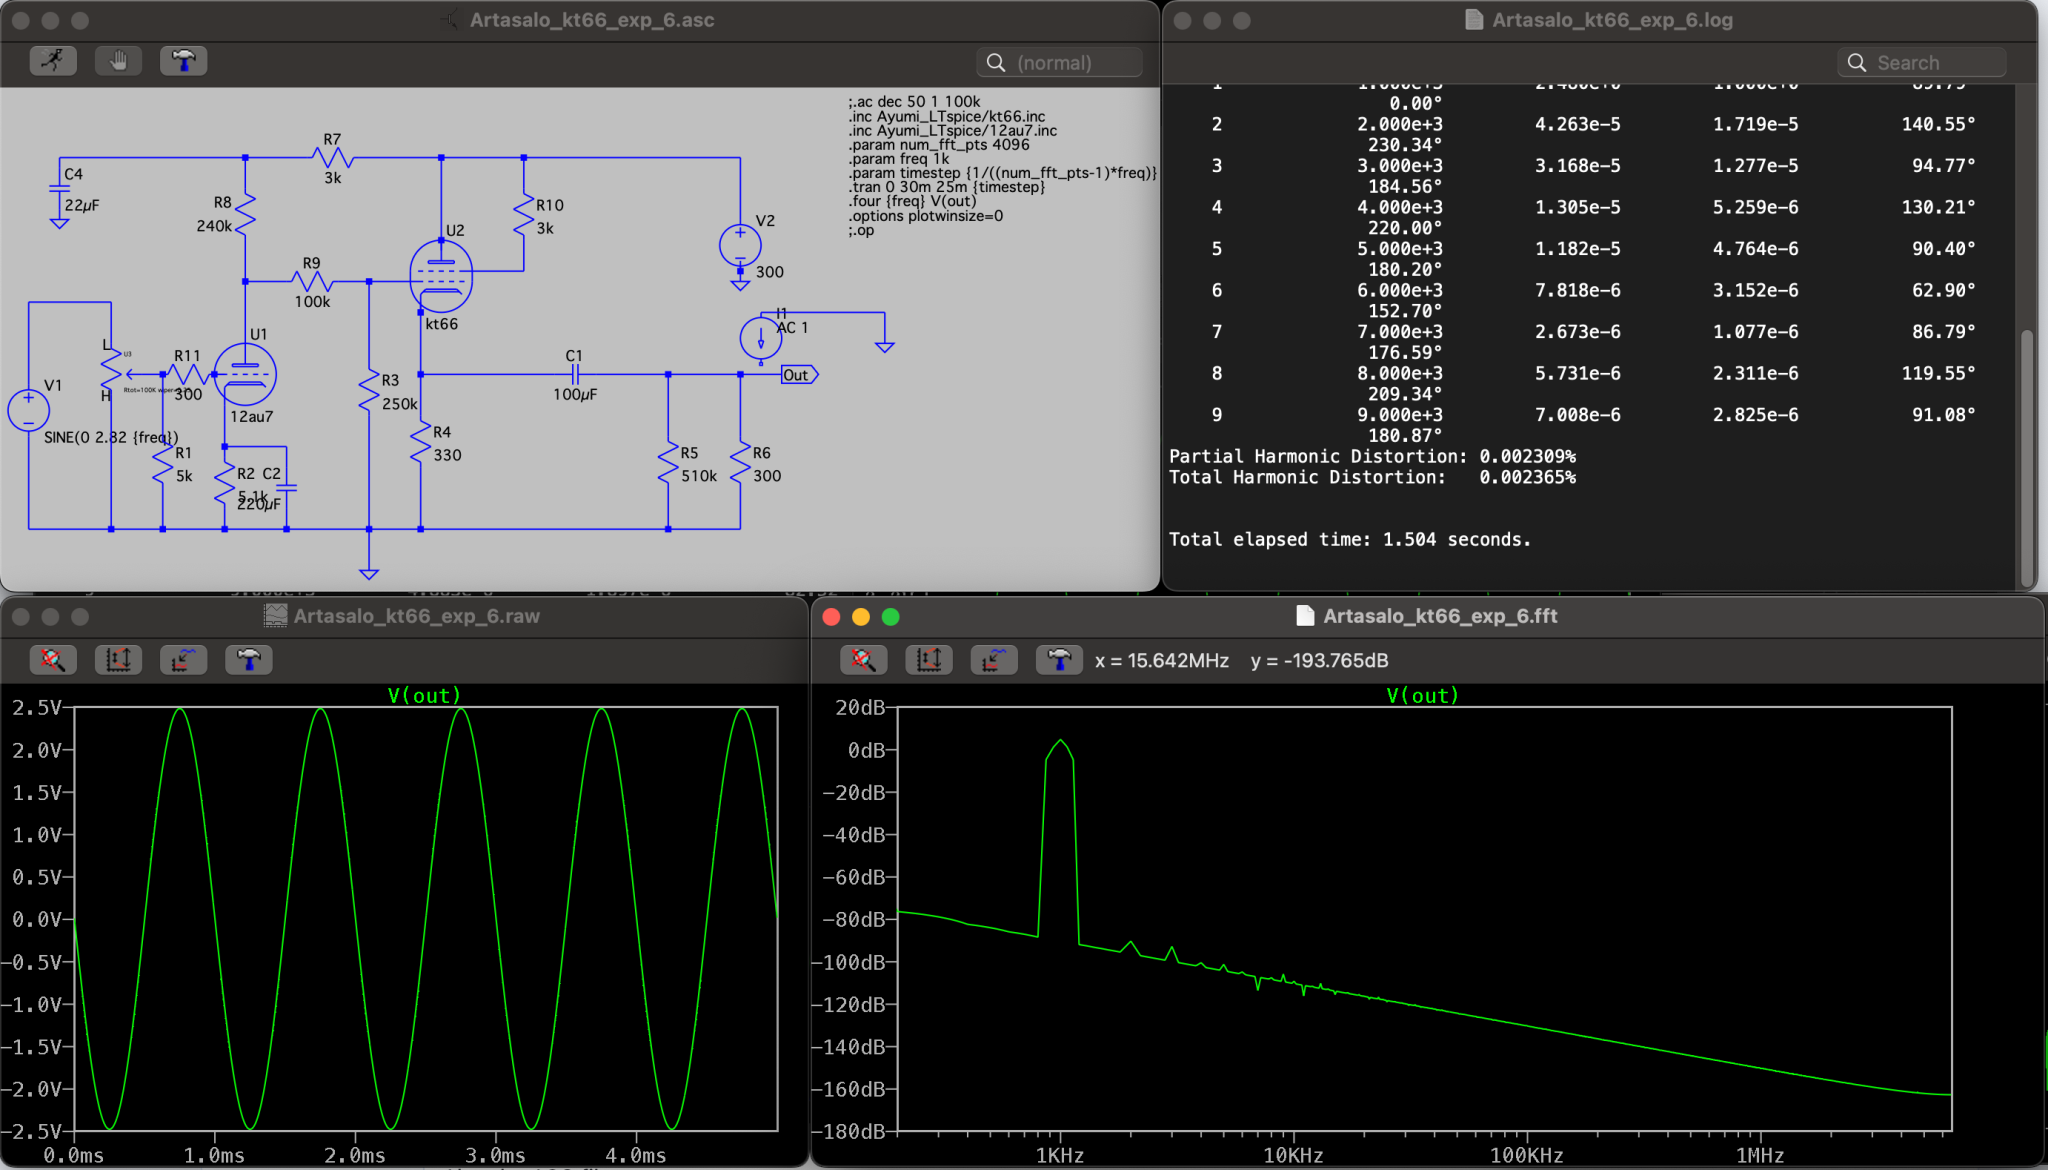
Task: Click the Artasalo_kt66_exp_6.log window title
Action: (1612, 20)
